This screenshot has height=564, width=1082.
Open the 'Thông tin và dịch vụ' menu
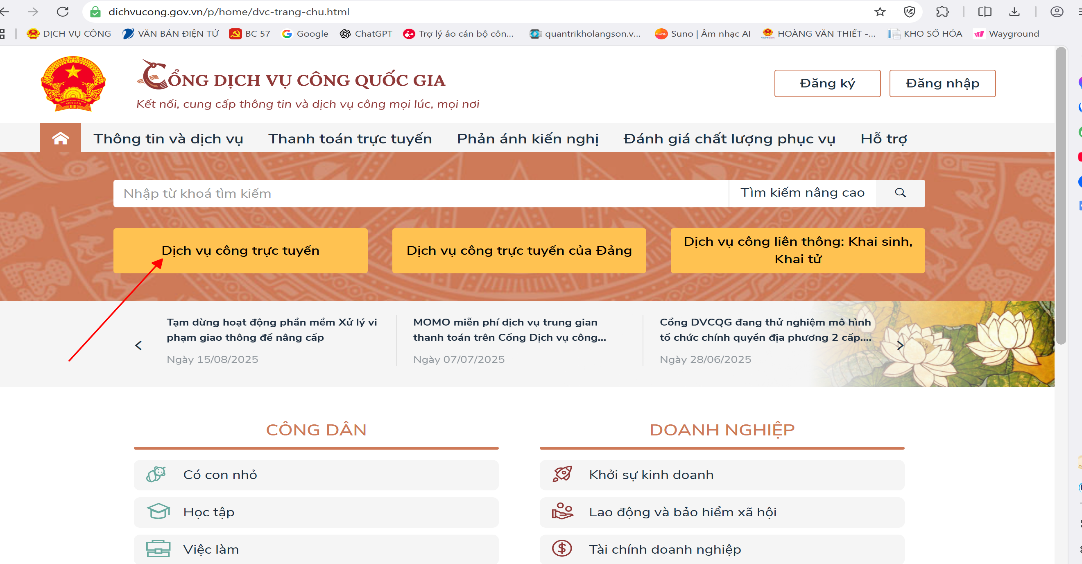click(168, 139)
